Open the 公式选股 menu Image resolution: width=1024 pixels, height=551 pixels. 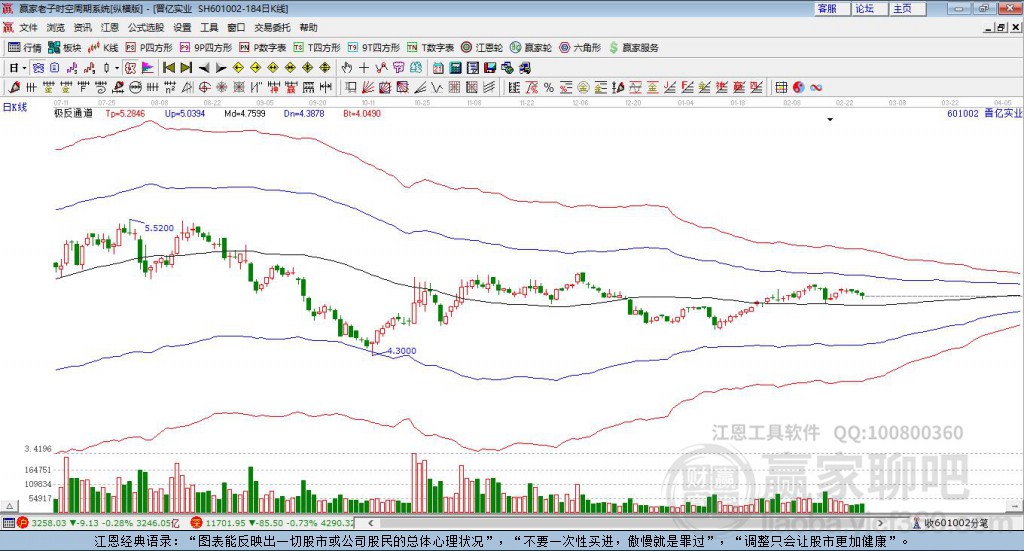coord(145,28)
